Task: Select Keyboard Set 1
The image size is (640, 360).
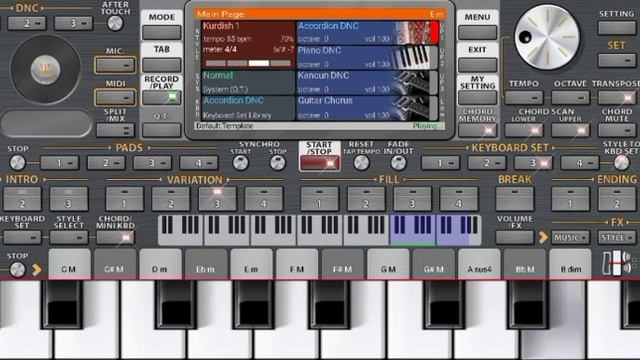Action: 440,163
